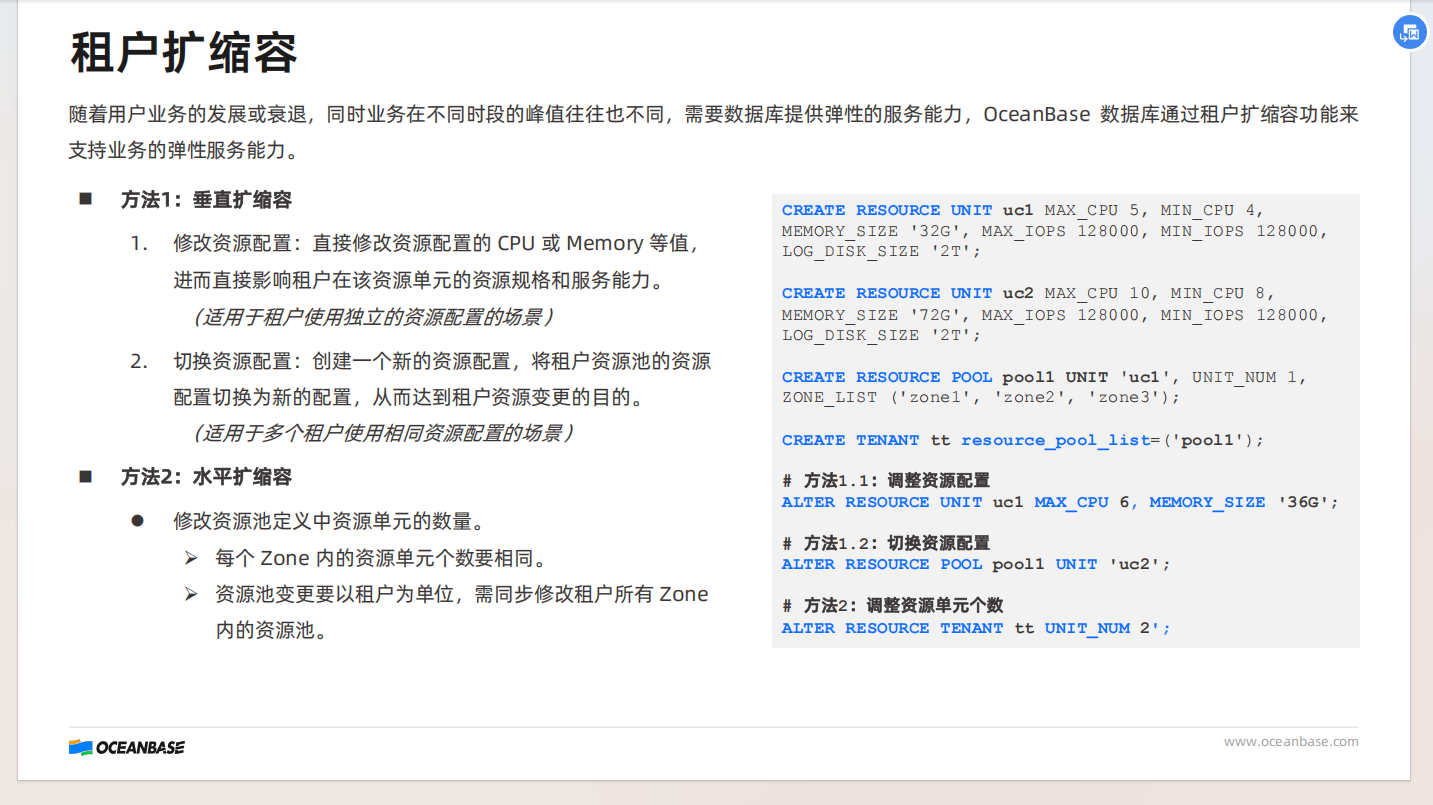Click code line CREATE TENANT tt resource_pool_list
Viewport: 1433px width, 805px height.
(1023, 440)
